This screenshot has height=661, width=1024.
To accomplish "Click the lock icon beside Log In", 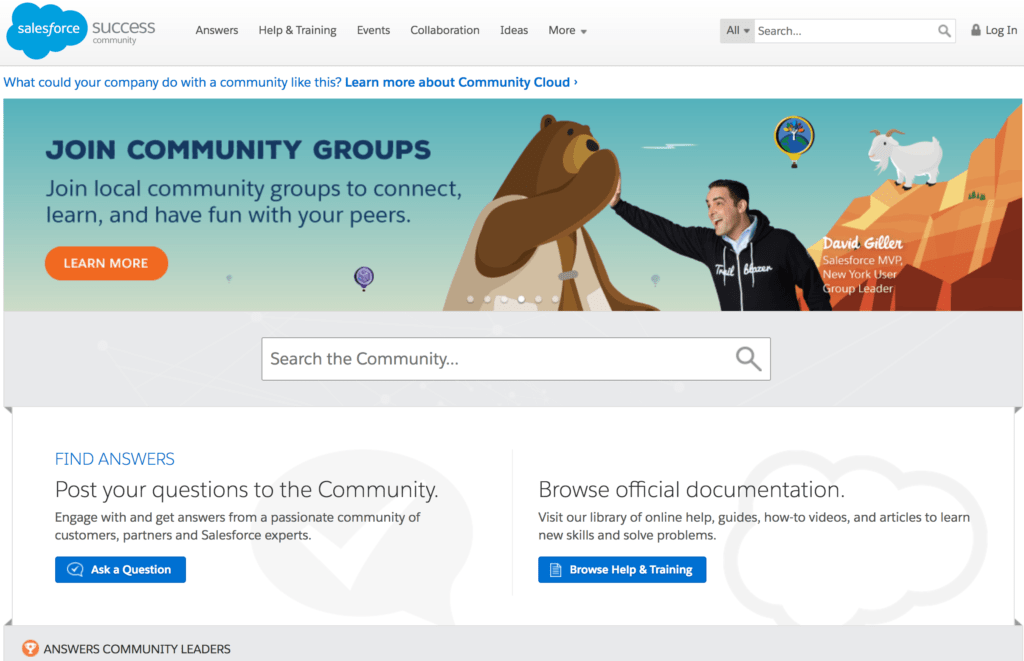I will tap(976, 30).
